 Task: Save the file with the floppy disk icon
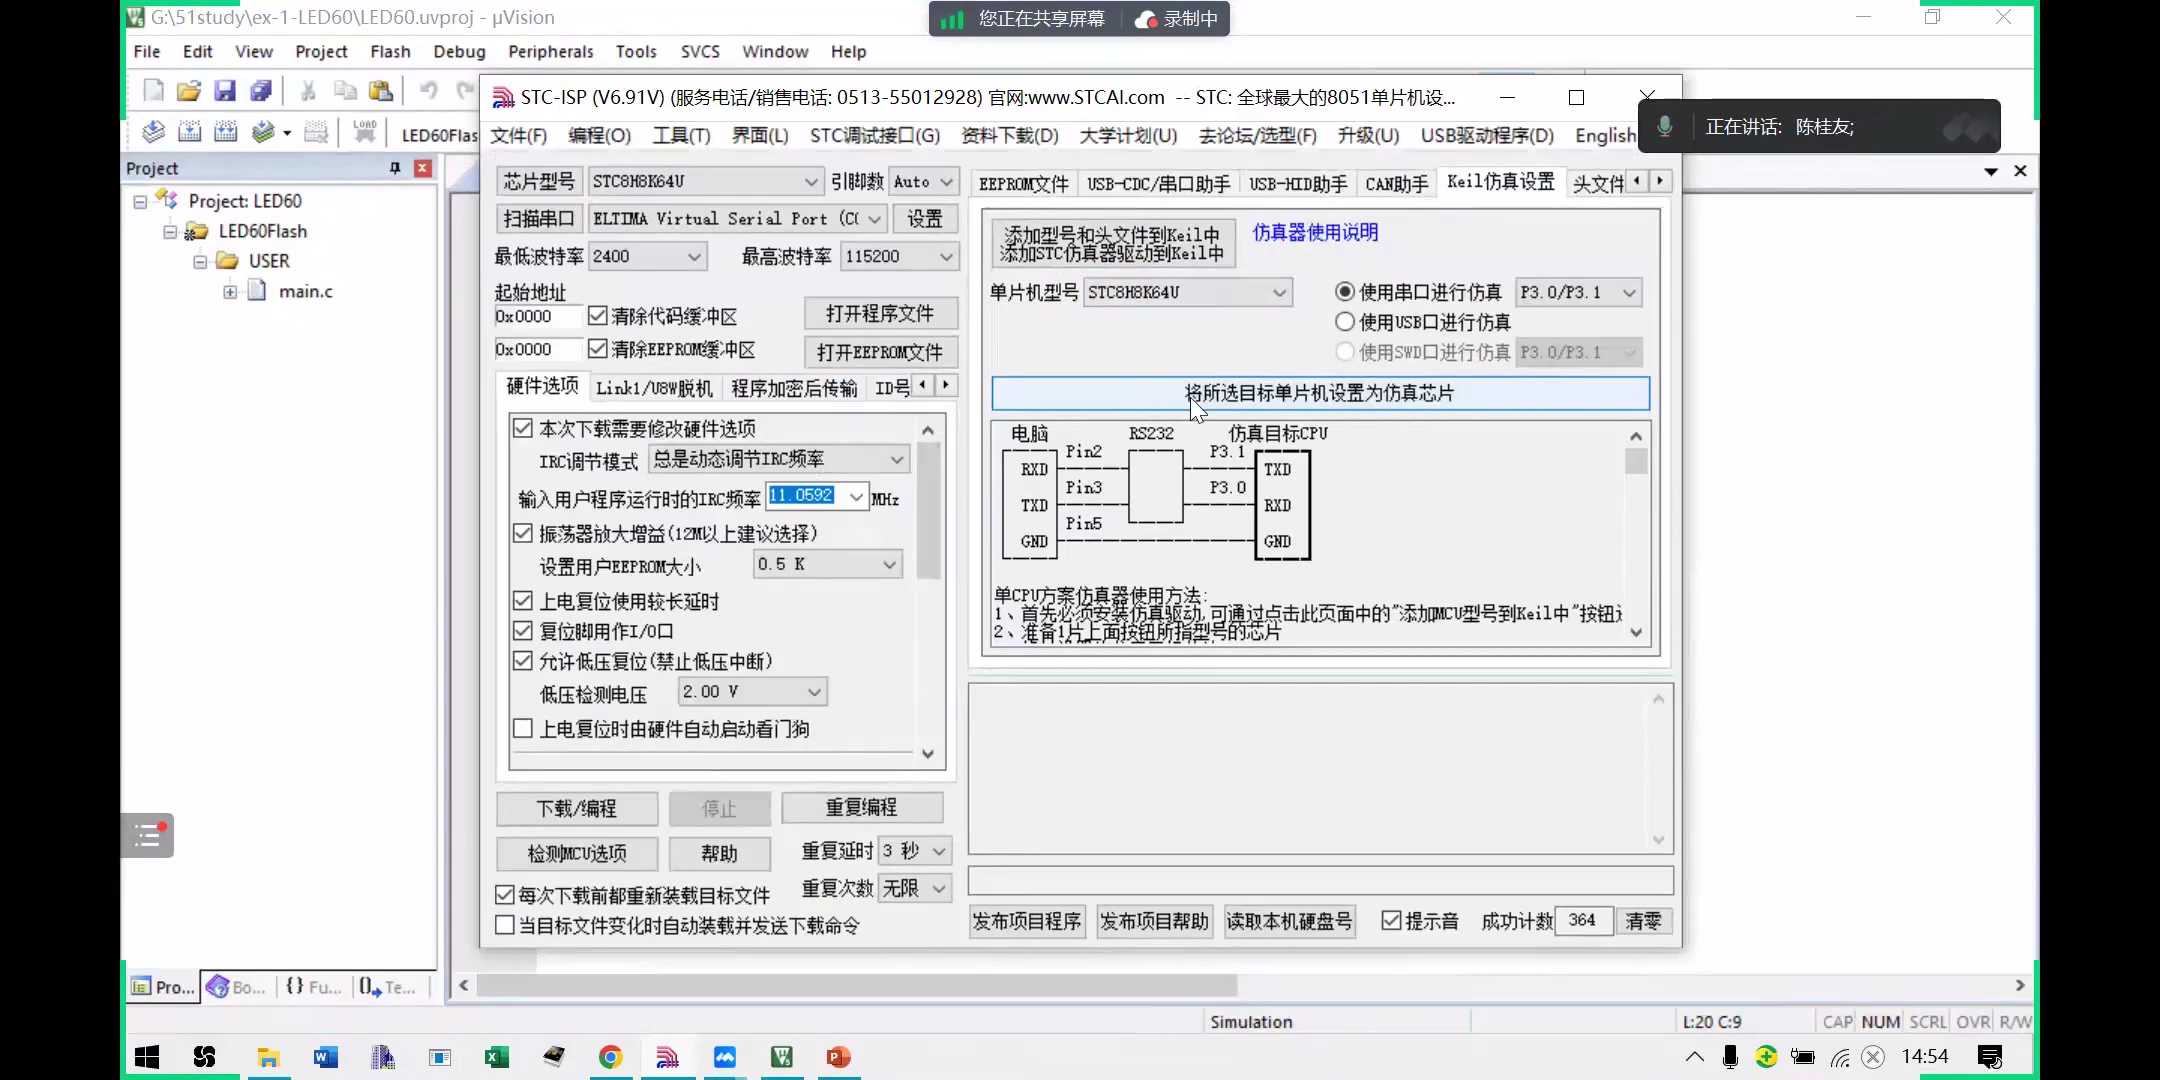225,91
